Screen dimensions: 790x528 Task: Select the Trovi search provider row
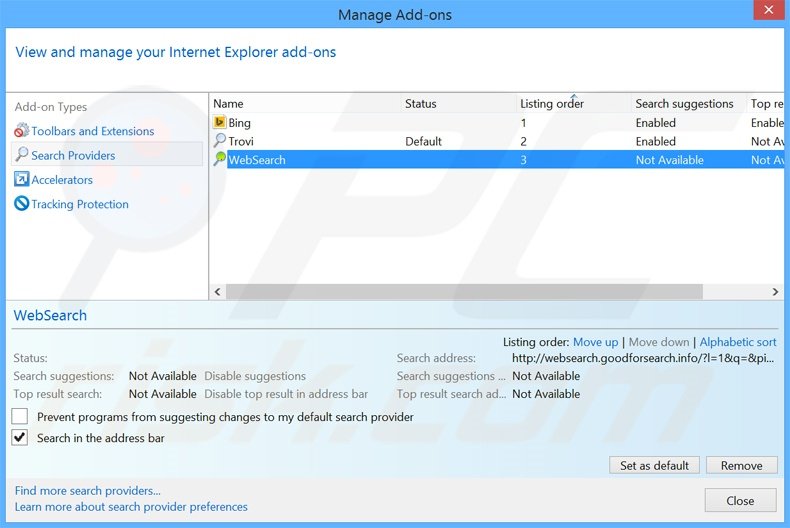pos(497,141)
